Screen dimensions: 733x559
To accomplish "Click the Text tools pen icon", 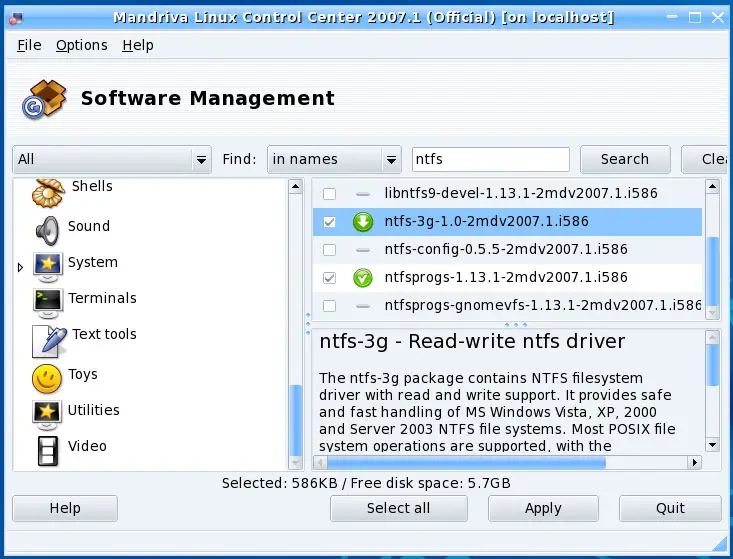I will click(49, 341).
